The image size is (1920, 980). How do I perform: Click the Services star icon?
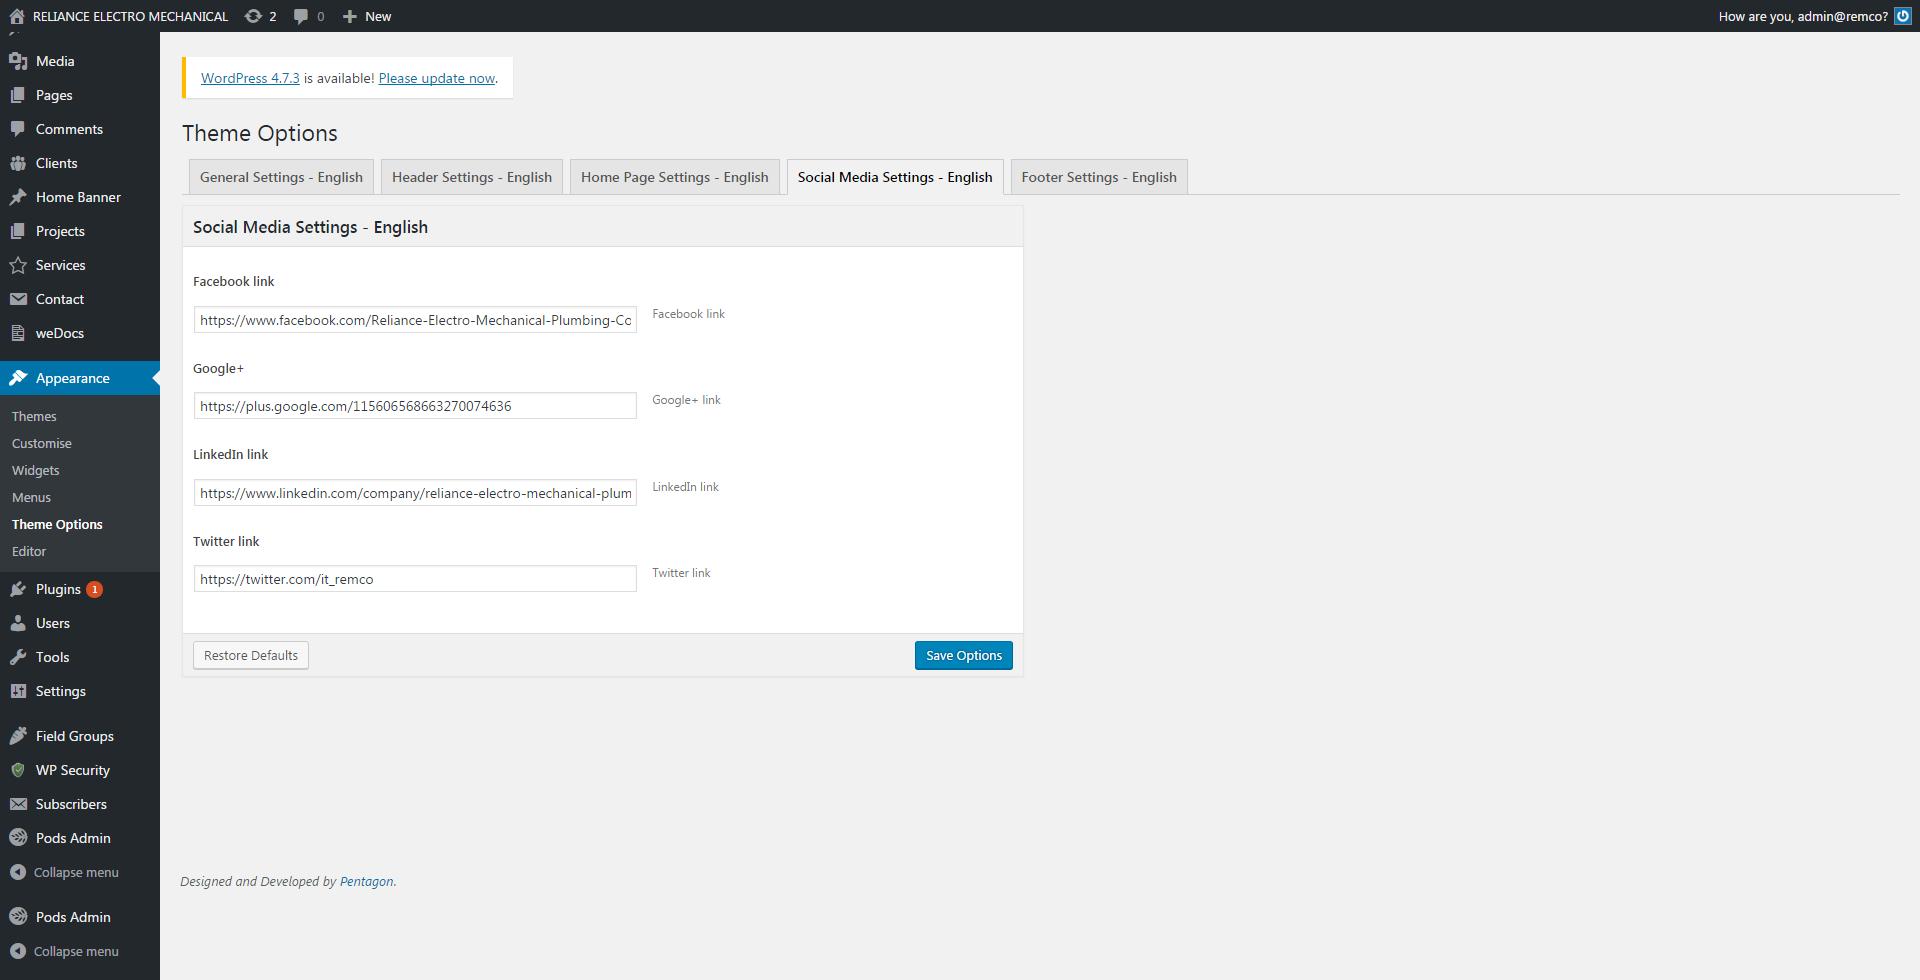[x=18, y=265]
